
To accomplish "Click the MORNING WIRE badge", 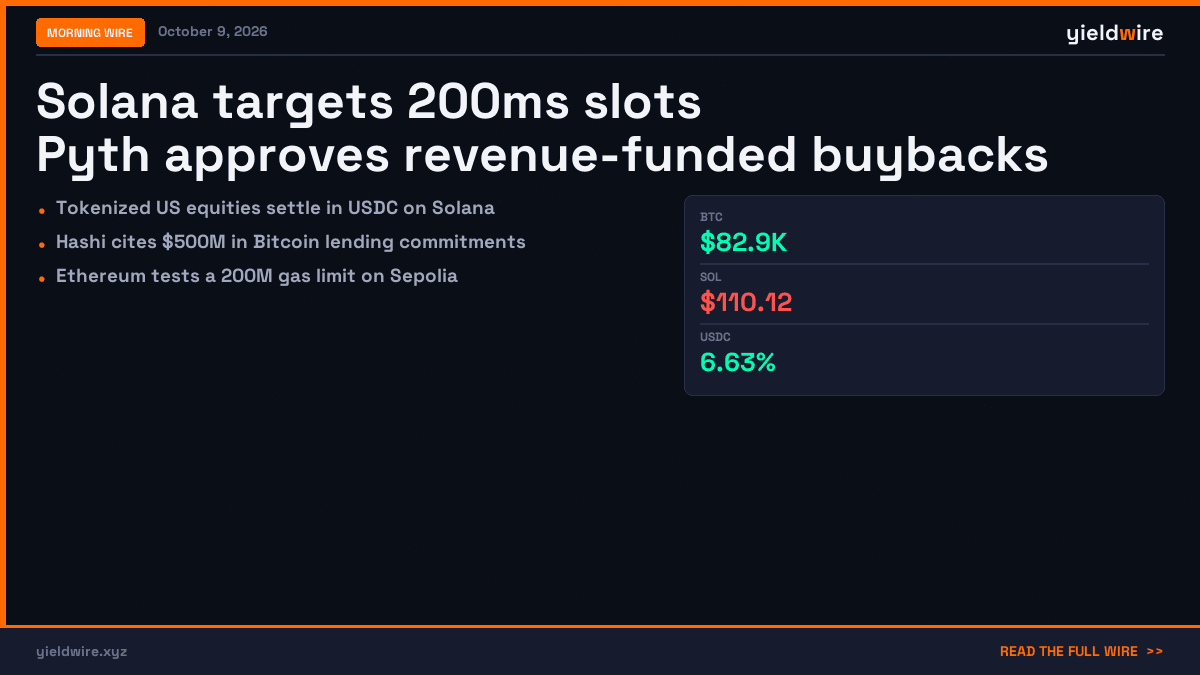I will coord(90,33).
